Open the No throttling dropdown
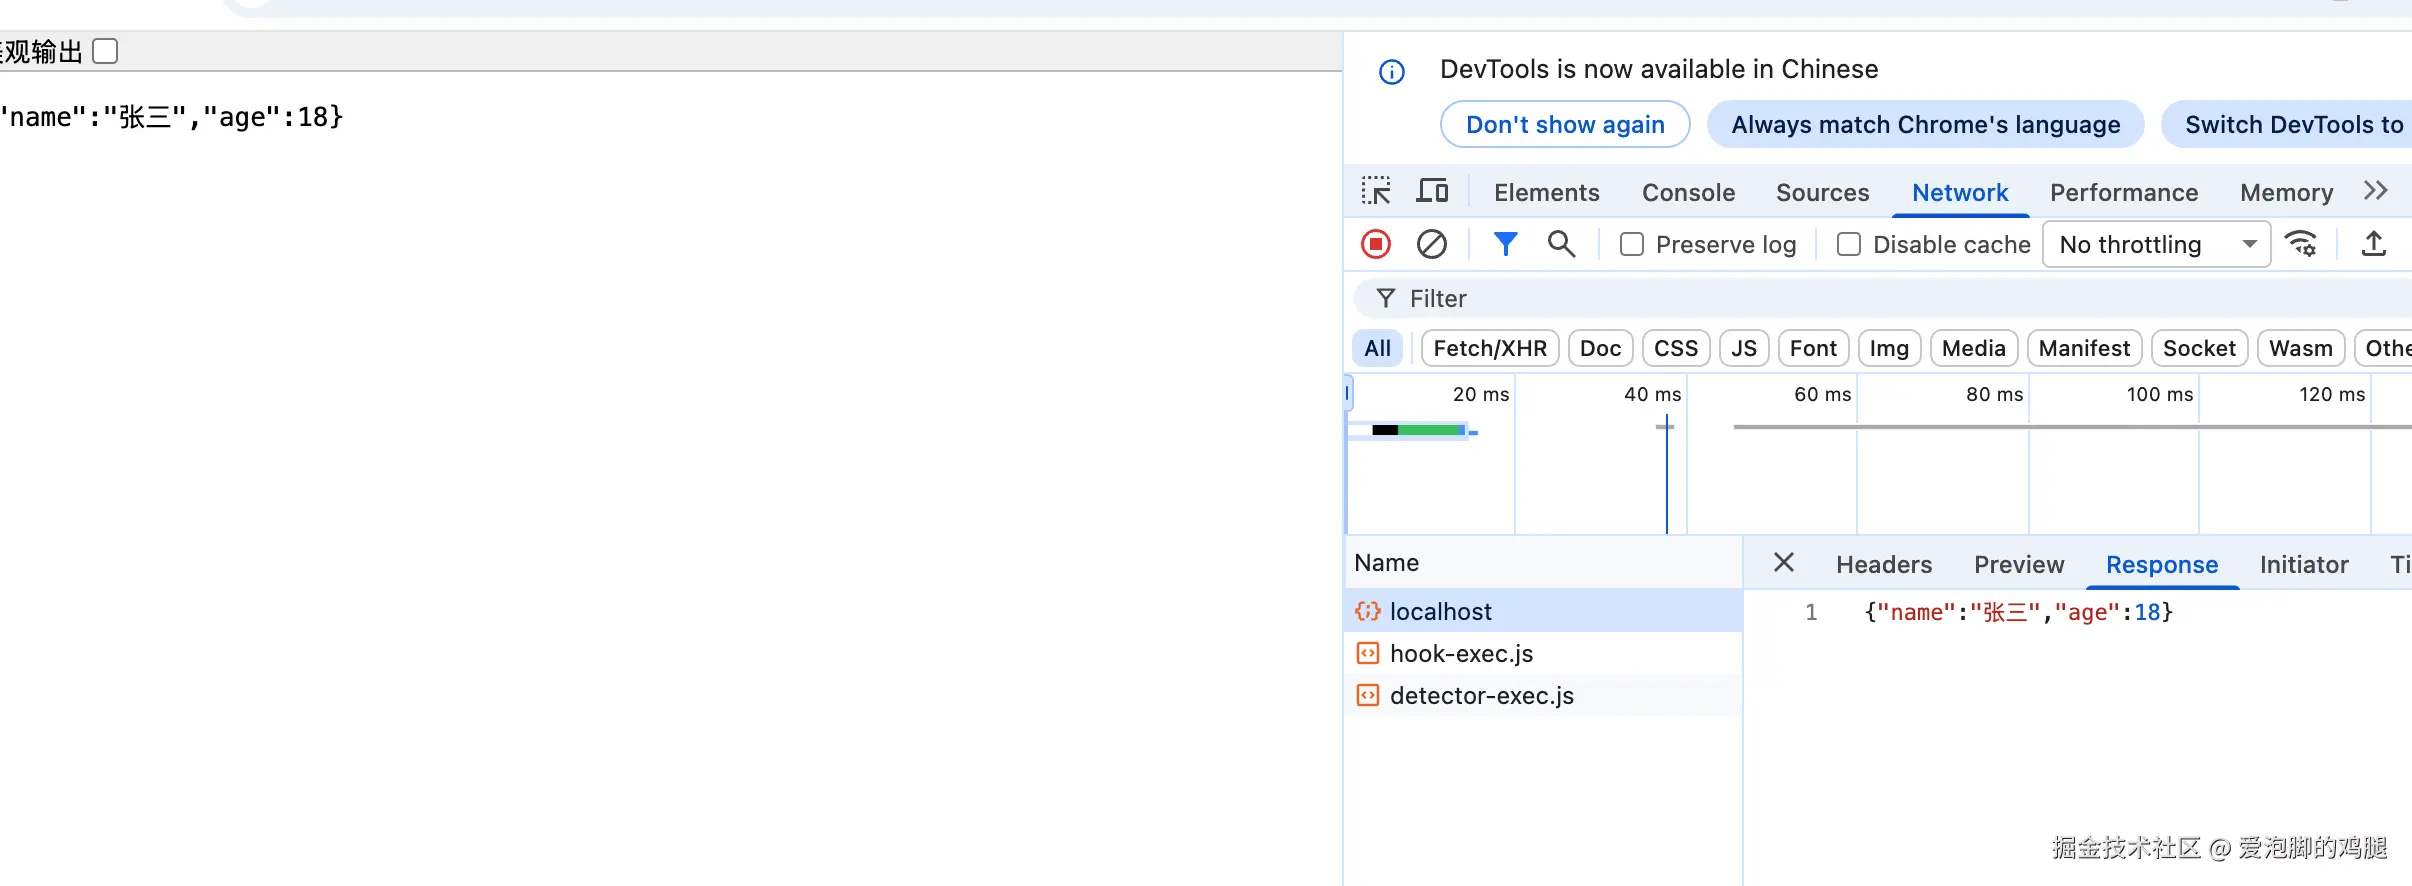 click(2156, 245)
